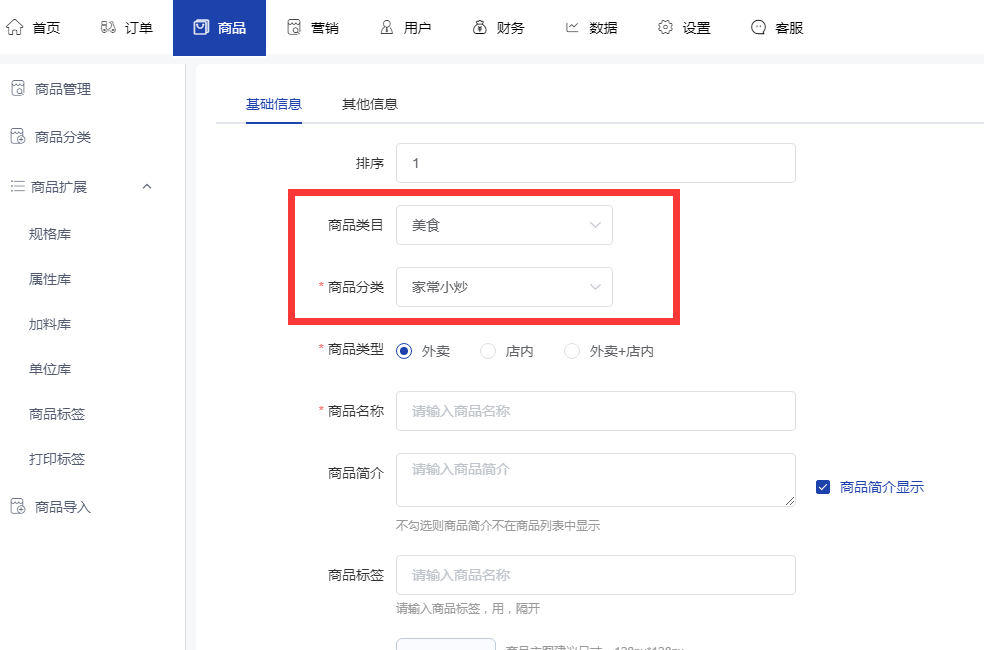Click the 商品管理 sidebar icon
The image size is (984, 650).
(18, 88)
